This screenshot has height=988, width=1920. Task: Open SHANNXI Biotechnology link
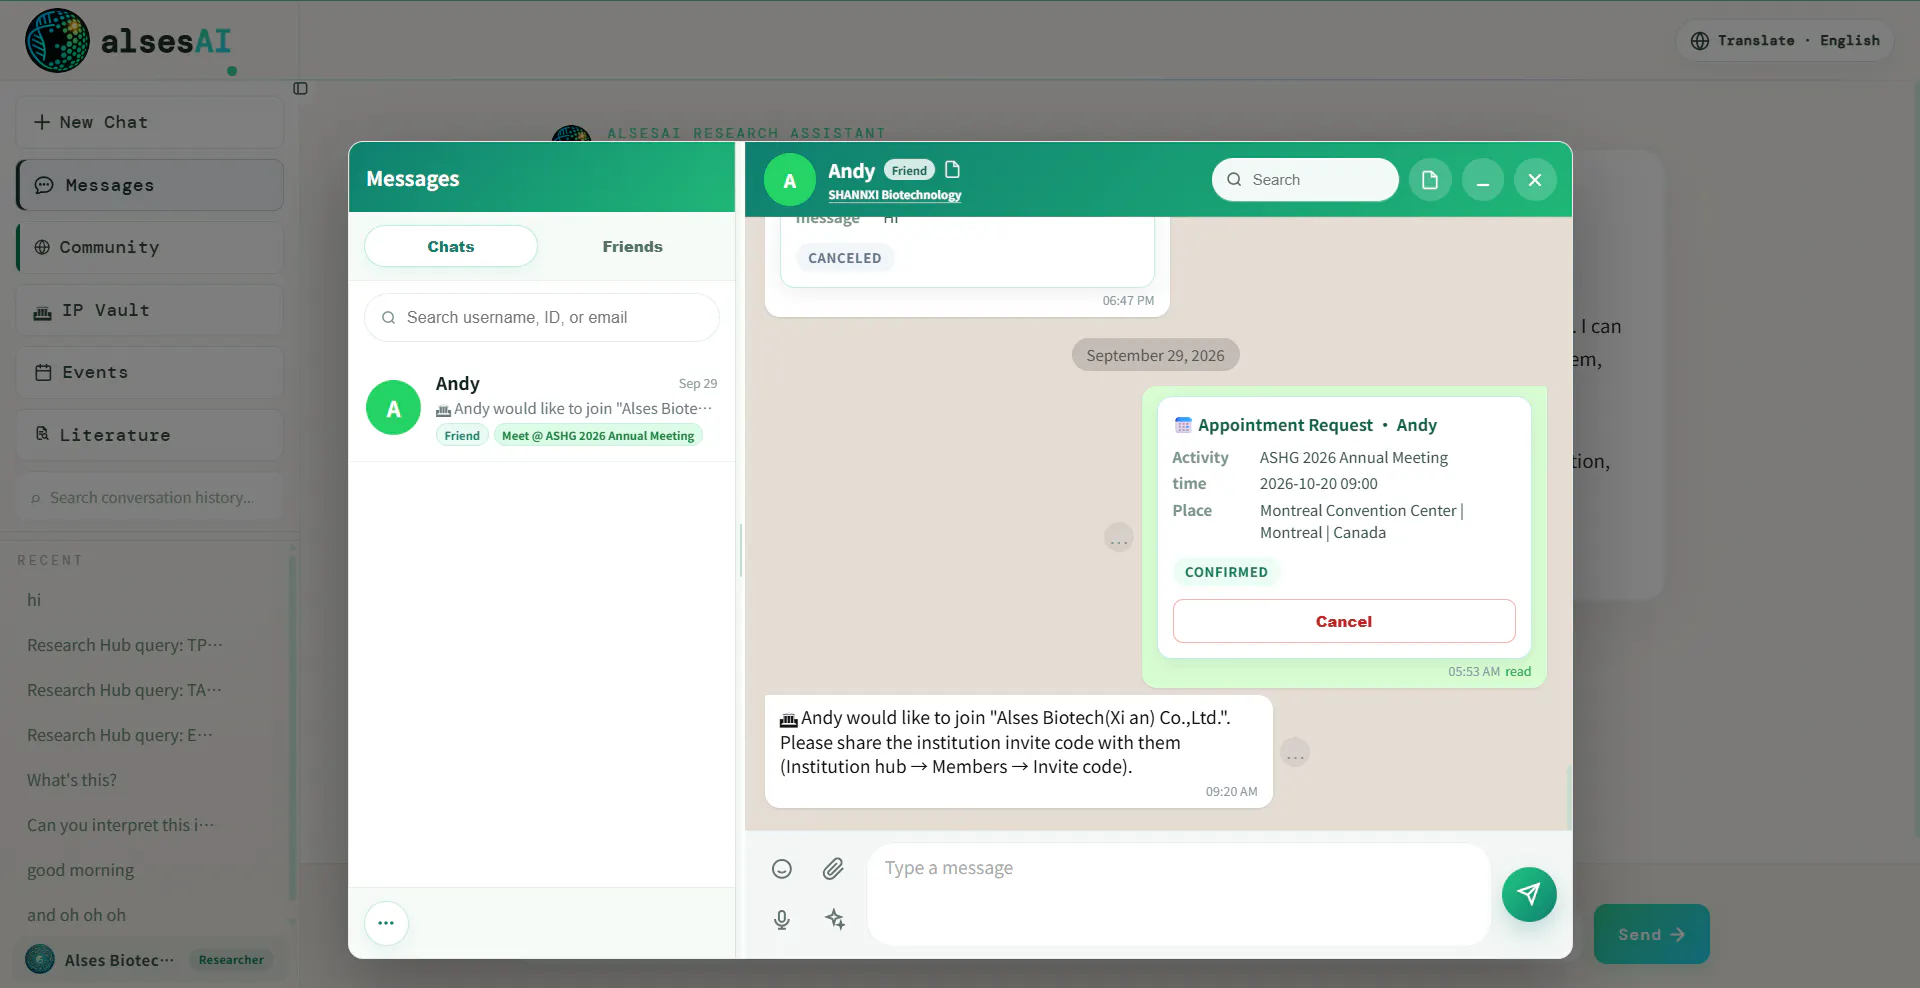click(x=894, y=195)
